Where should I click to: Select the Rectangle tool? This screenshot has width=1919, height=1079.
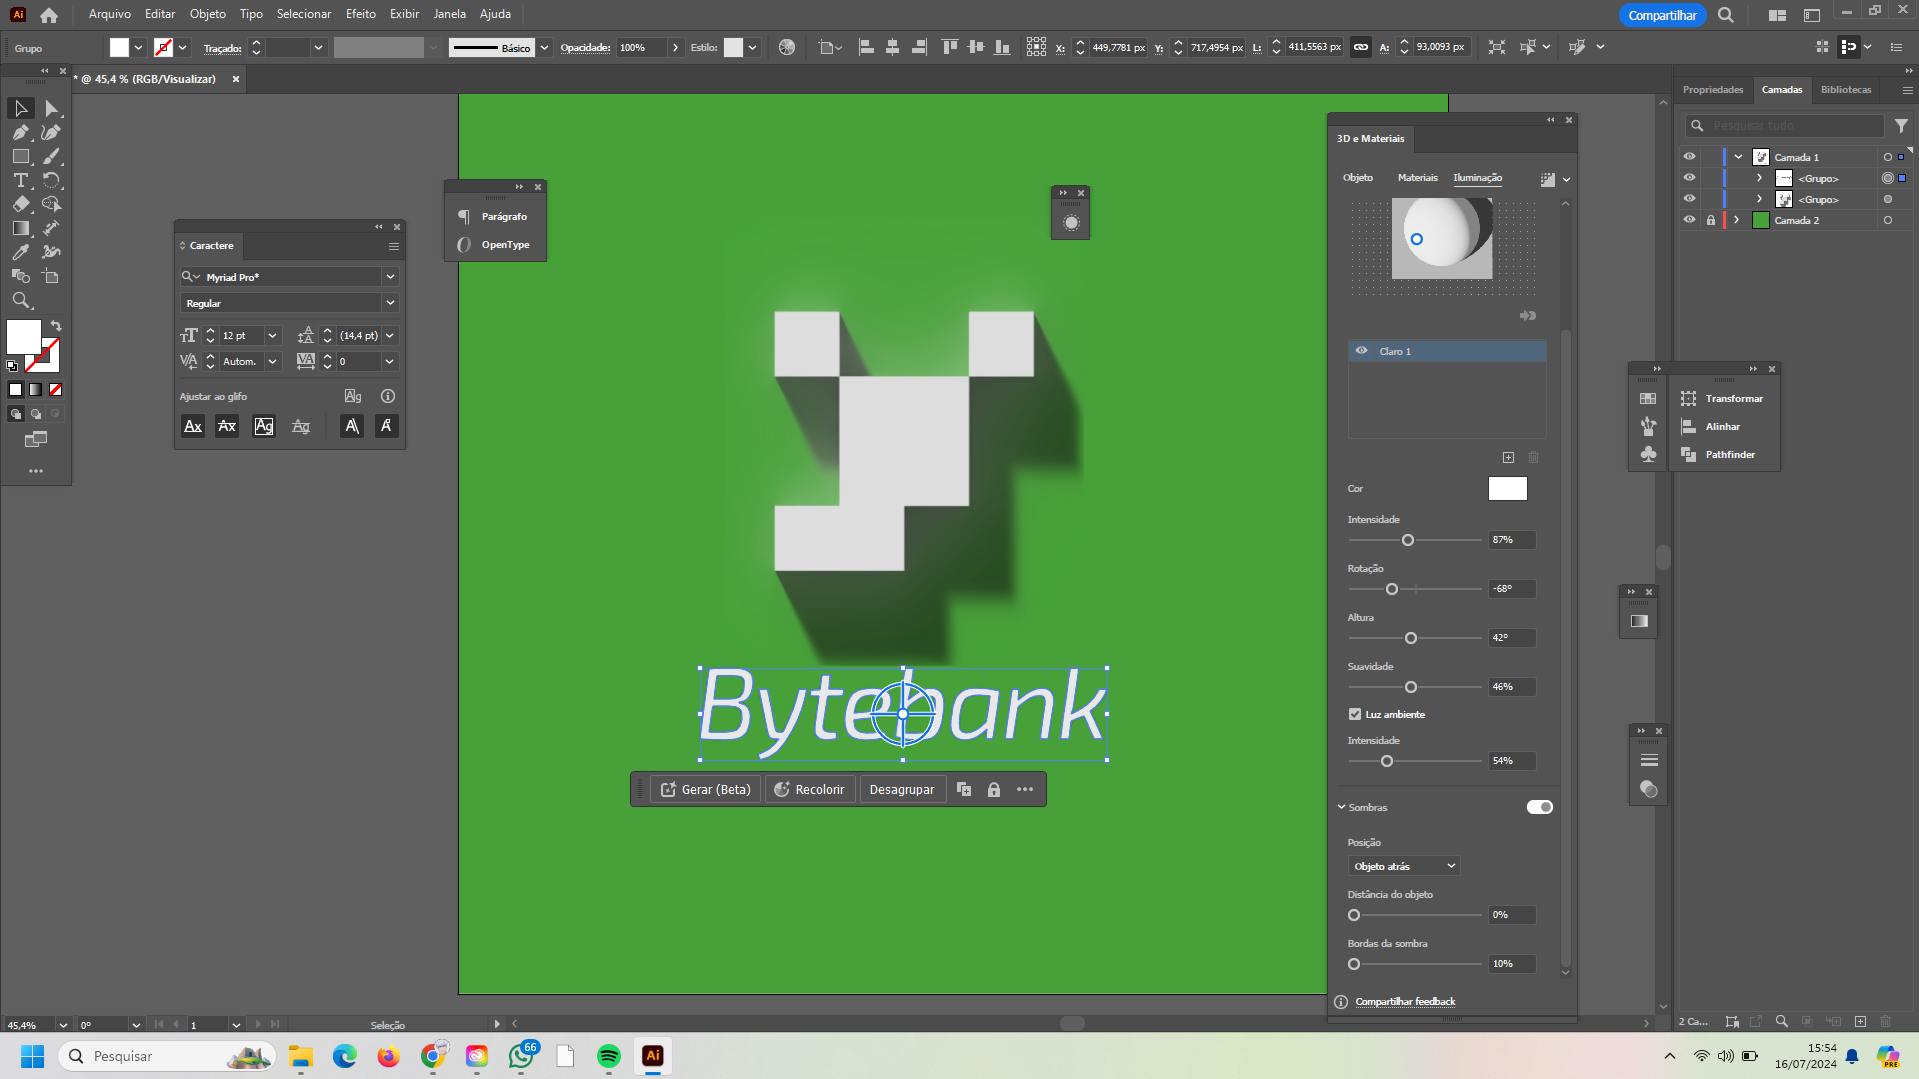click(x=20, y=156)
